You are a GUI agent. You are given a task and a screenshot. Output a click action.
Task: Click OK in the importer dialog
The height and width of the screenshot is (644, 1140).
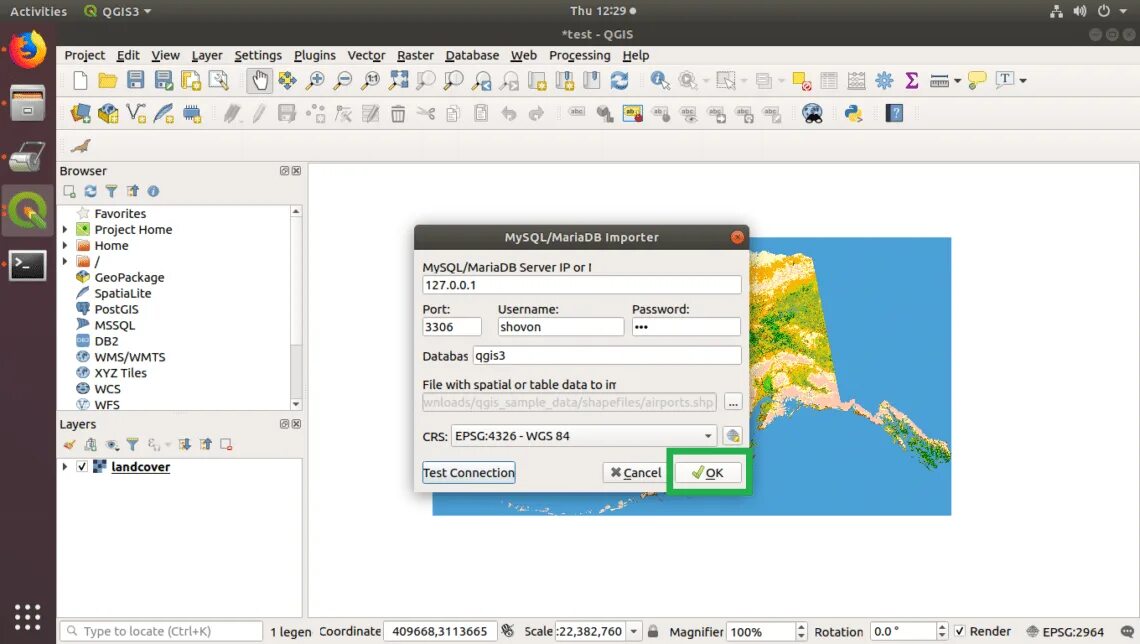click(708, 472)
